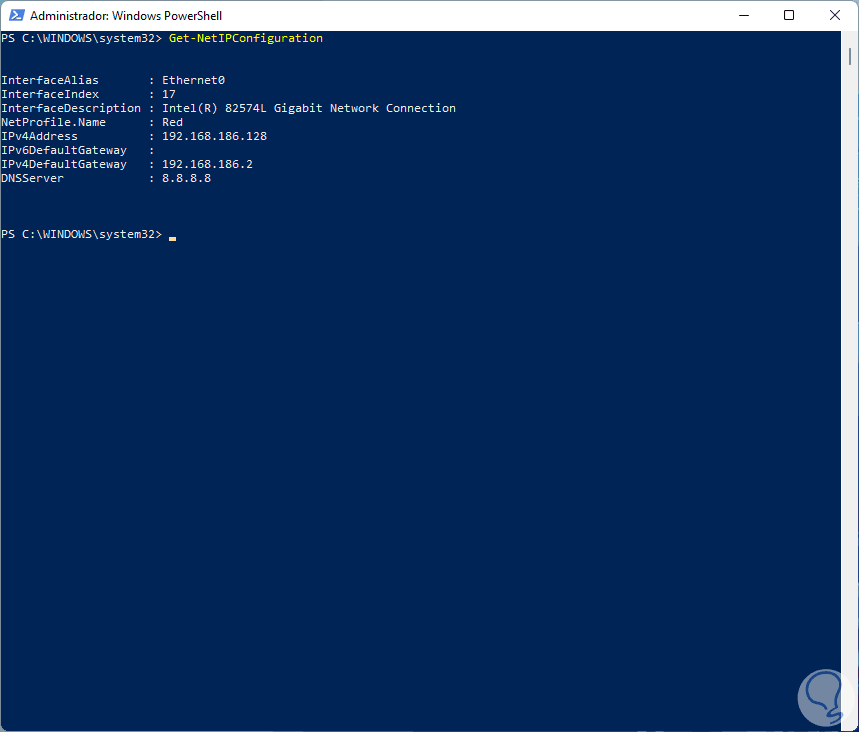Screen dimensions: 859x732
Task: Click the first PS C:\WINDOWS\system32> prompt
Action: tap(81, 38)
